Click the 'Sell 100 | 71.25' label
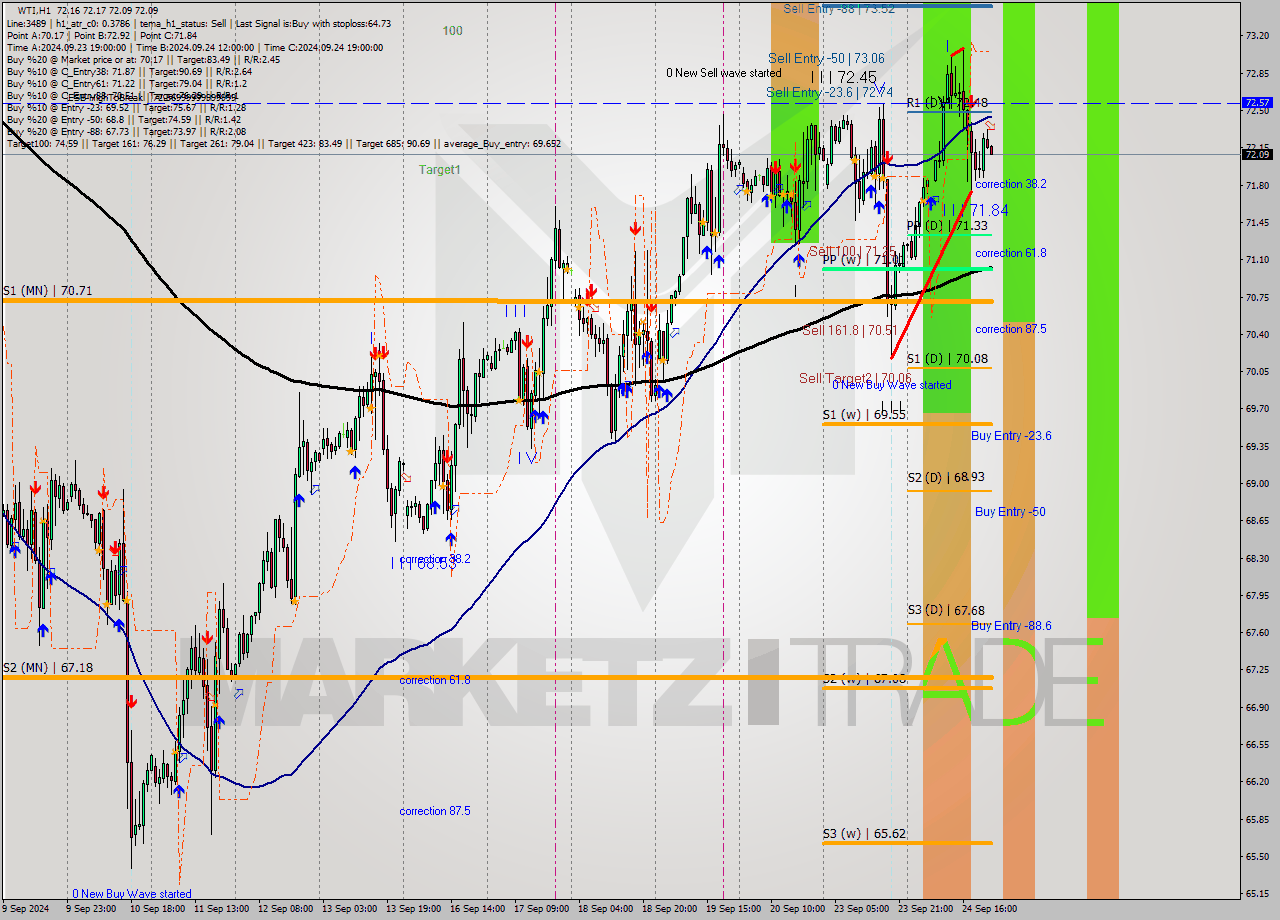This screenshot has height=920, width=1280. (852, 251)
